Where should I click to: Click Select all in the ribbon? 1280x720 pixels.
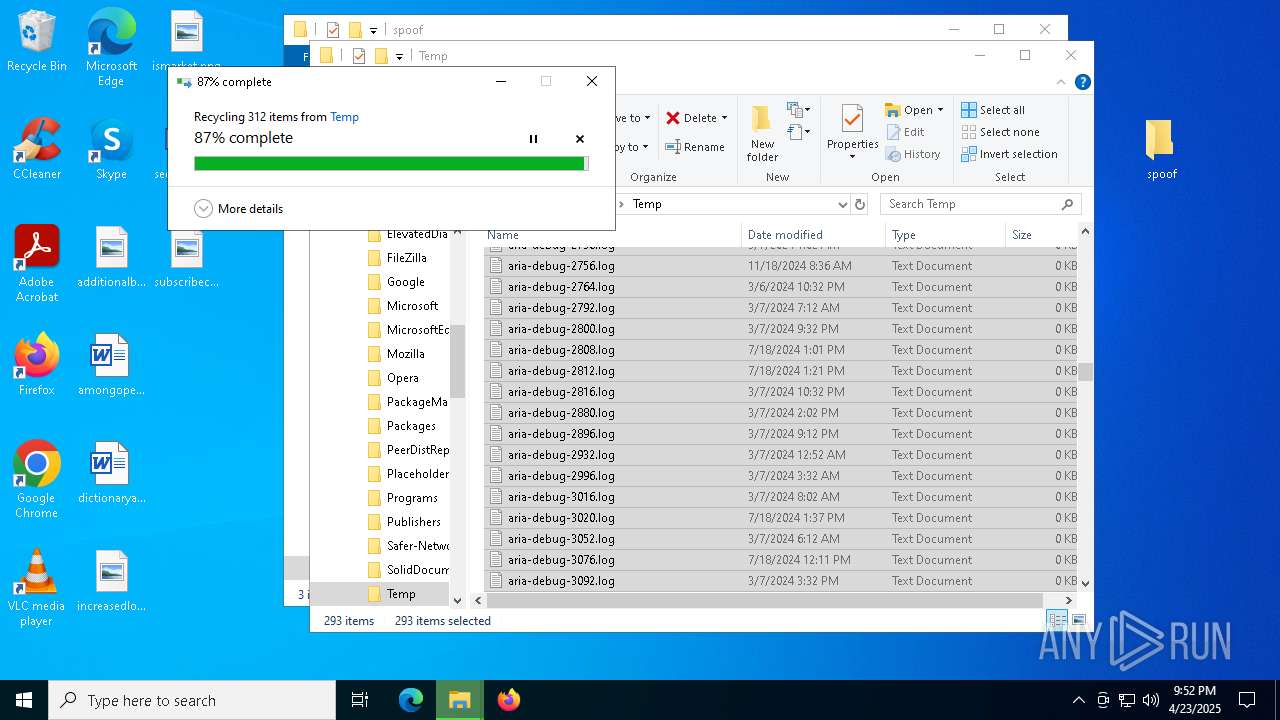point(993,110)
